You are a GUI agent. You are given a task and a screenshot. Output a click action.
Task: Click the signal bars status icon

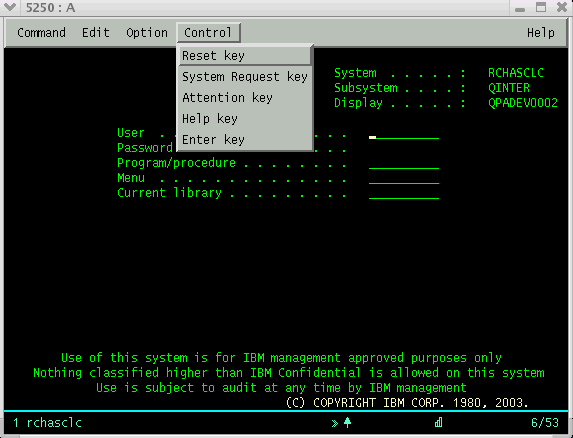tap(439, 423)
